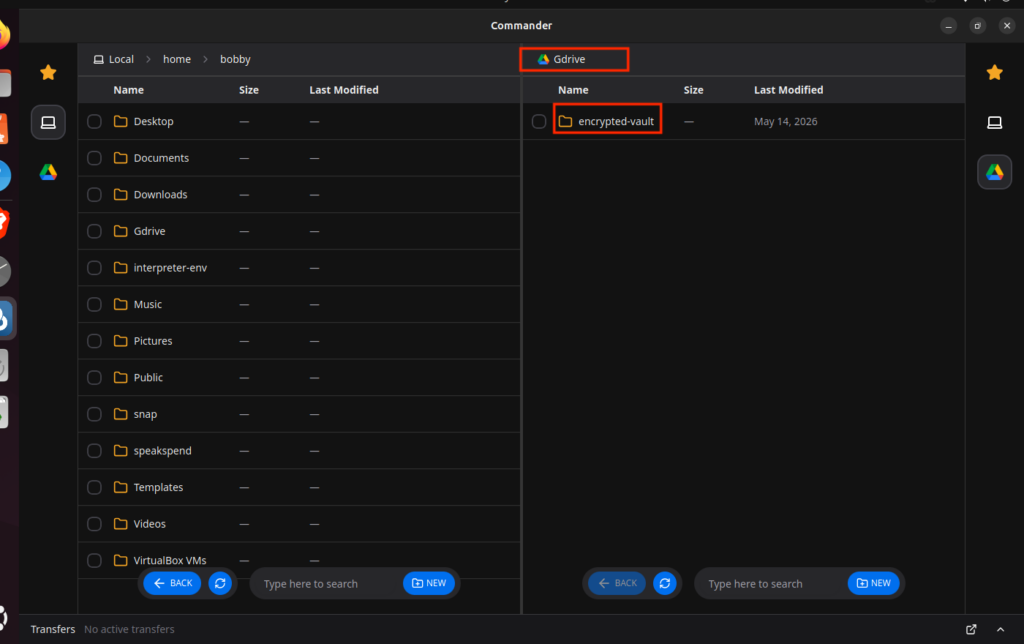
Task: Click the encrypted-vault folder icon
Action: point(565,121)
